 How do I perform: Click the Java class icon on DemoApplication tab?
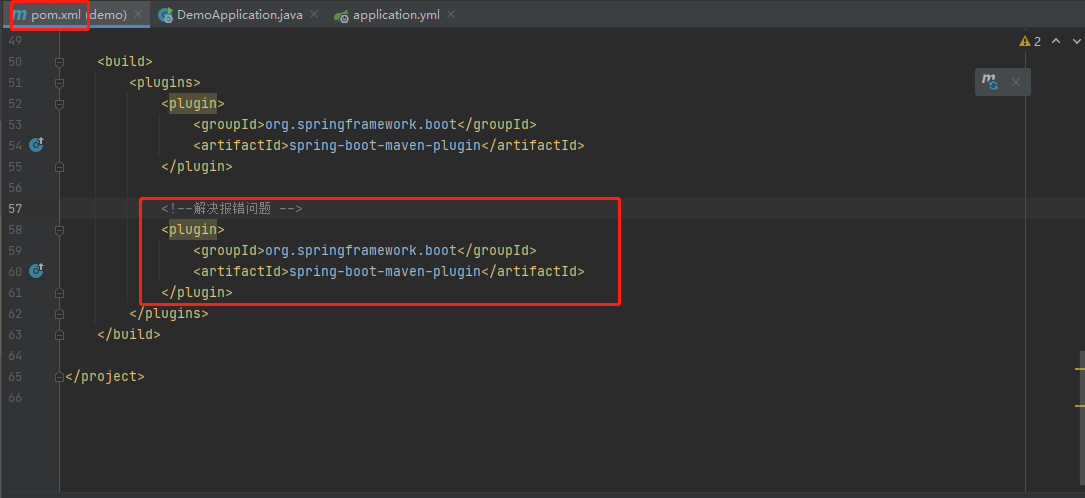(165, 15)
